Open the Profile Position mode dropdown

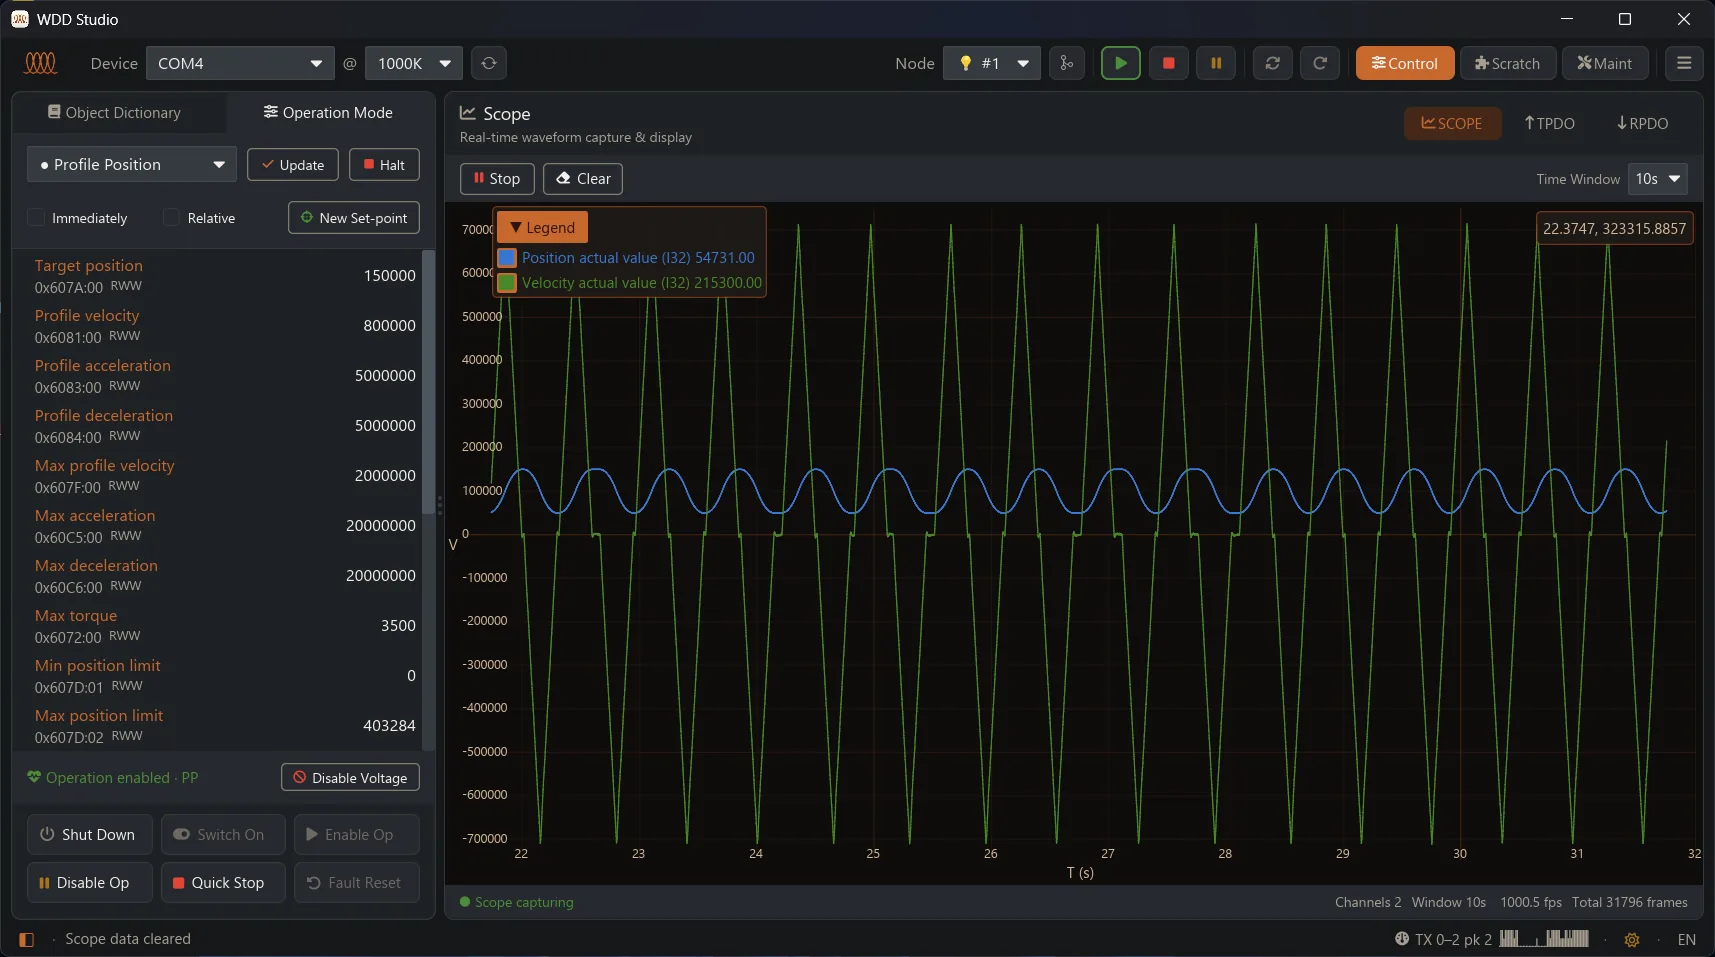point(132,164)
